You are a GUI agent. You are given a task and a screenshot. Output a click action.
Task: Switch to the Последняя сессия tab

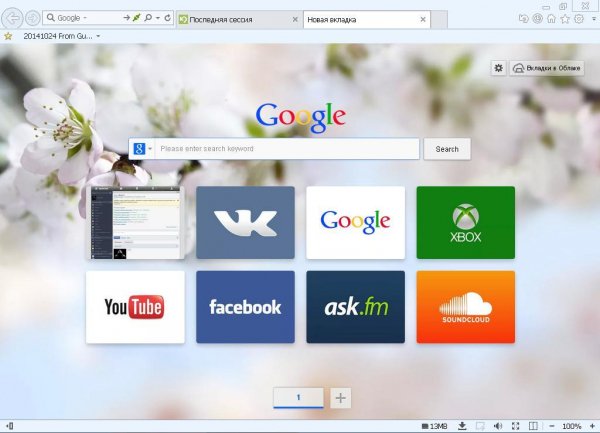239,20
